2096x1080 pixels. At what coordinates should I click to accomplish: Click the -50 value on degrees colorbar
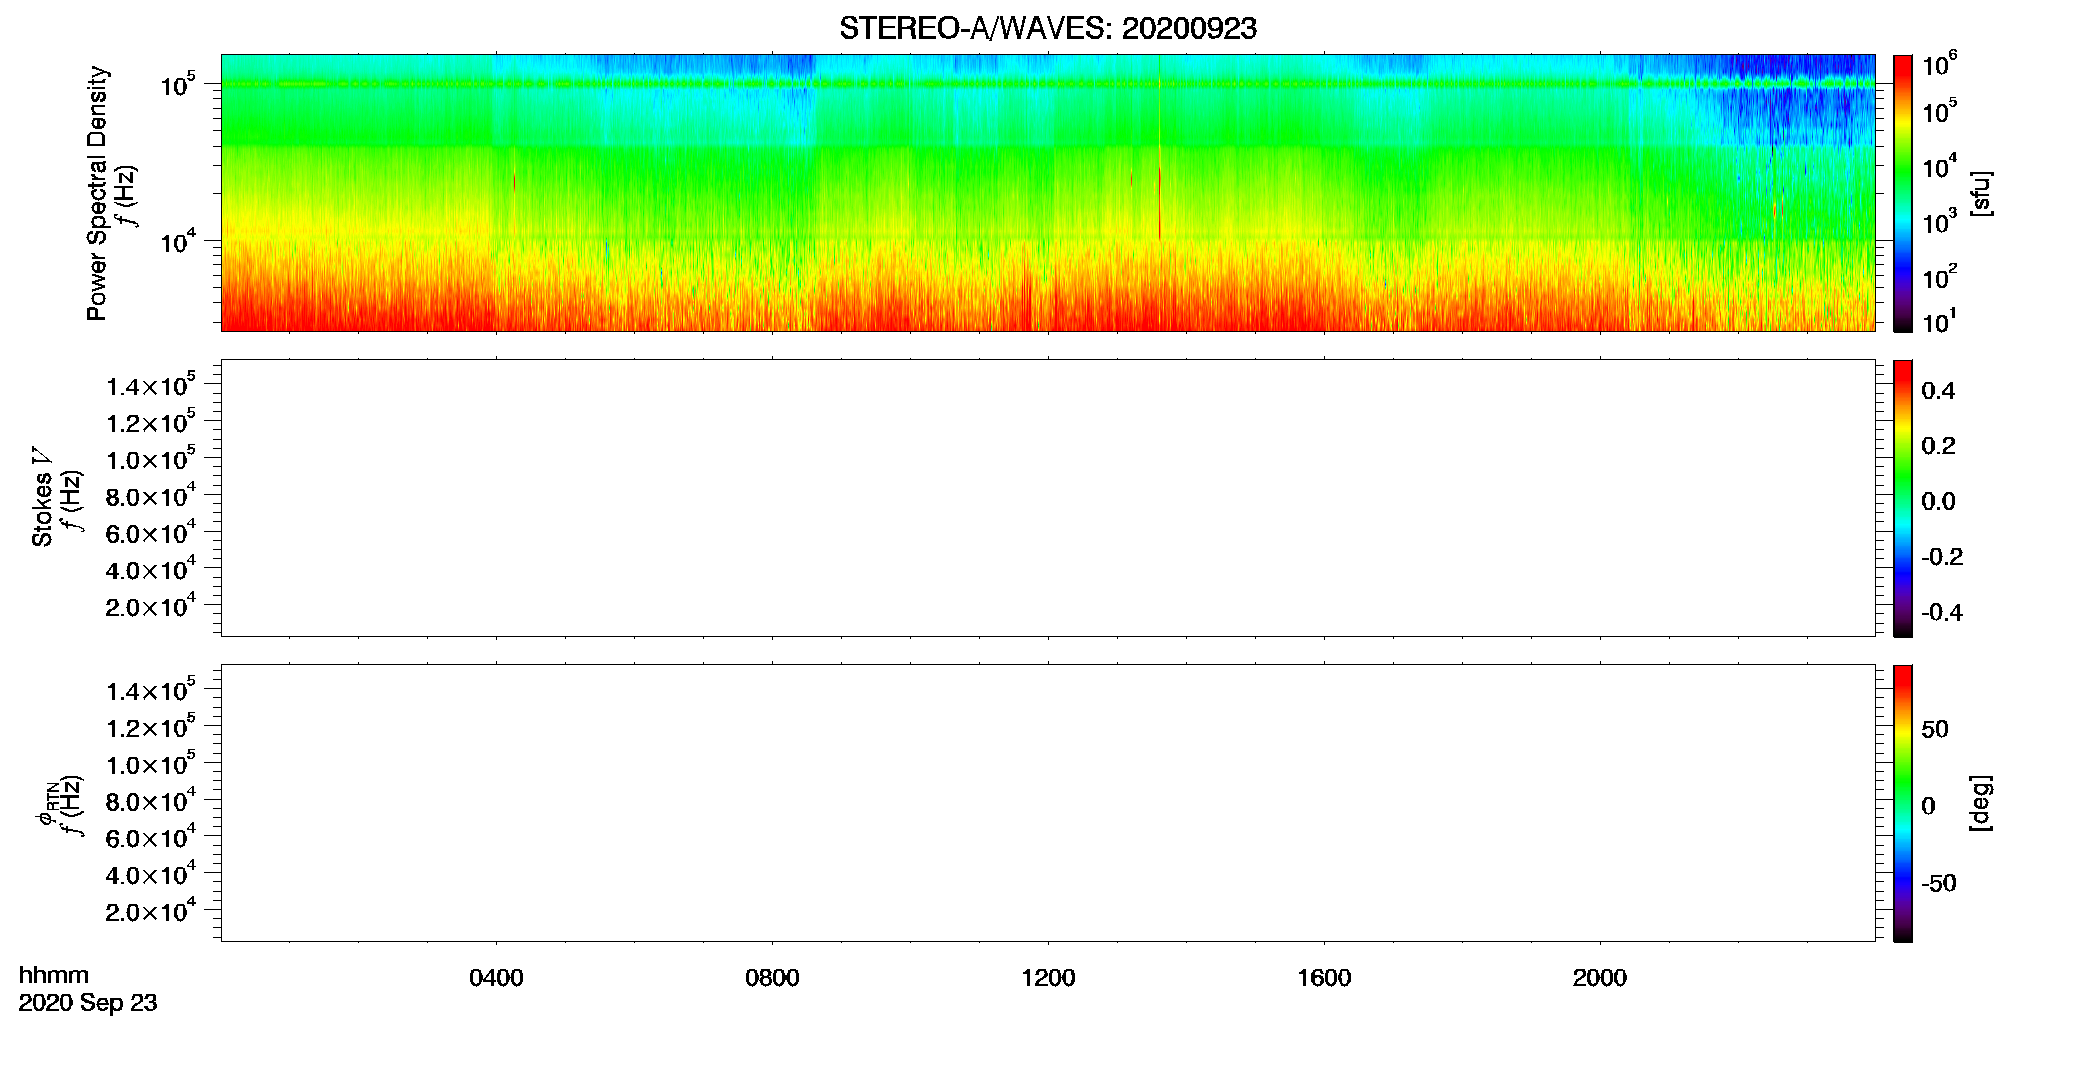[x=1939, y=884]
